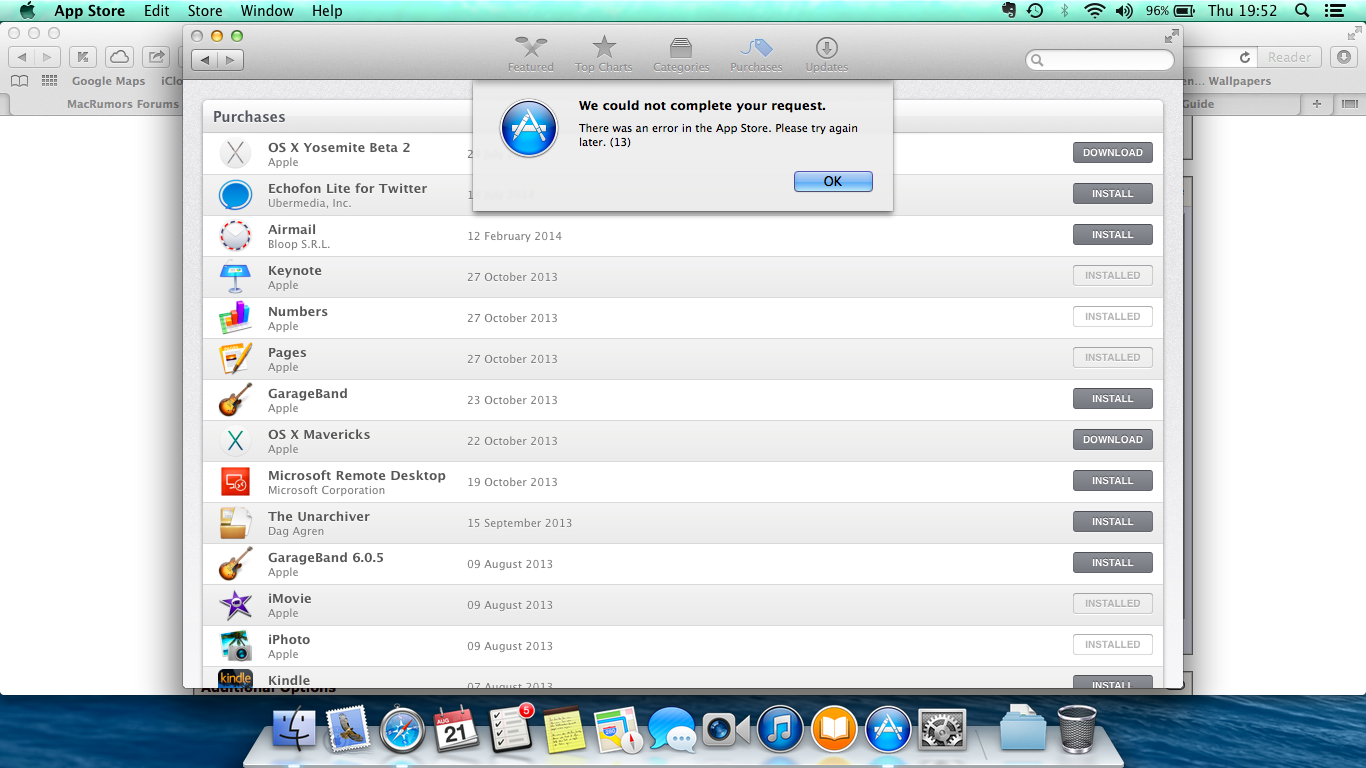Install GarageBand 6.0.5
Image resolution: width=1366 pixels, height=768 pixels.
pyautogui.click(x=1113, y=563)
